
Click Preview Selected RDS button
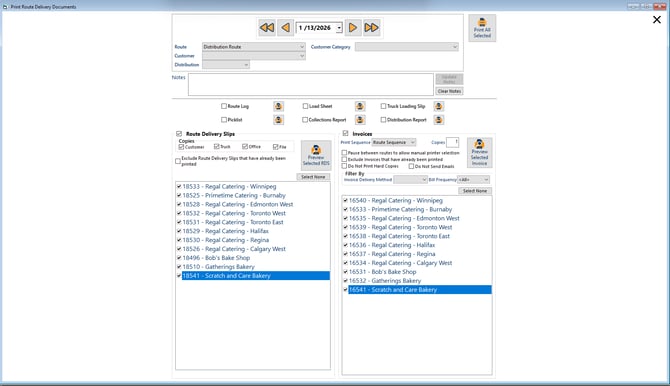pyautogui.click(x=316, y=155)
